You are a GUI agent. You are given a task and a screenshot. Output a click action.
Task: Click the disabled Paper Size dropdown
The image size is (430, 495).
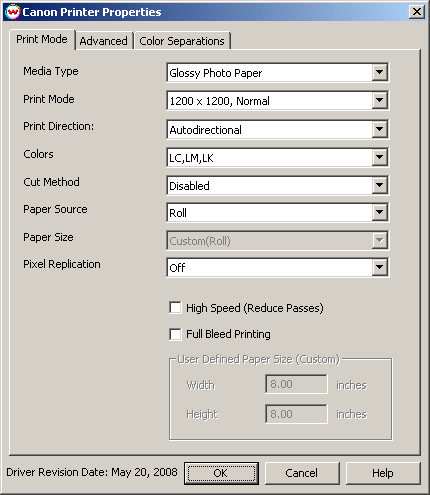click(277, 240)
